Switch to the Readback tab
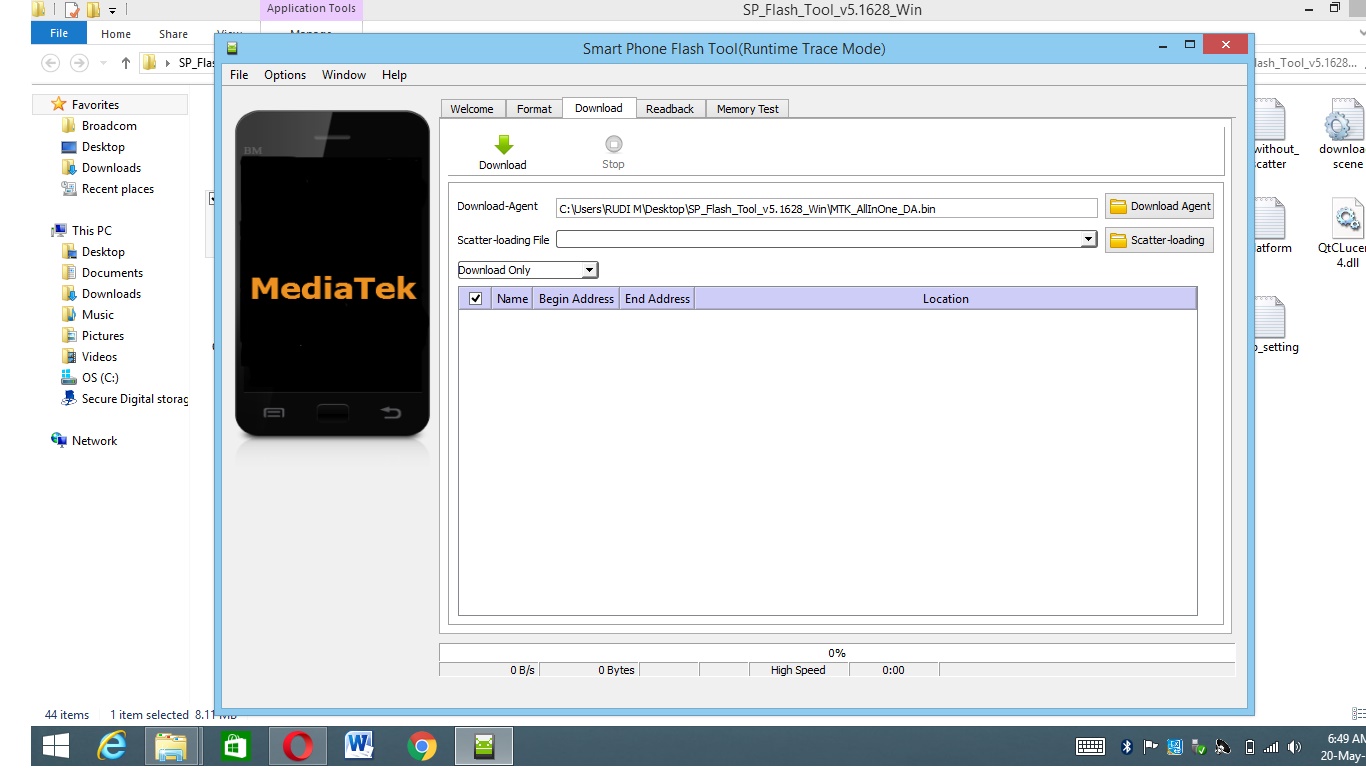 (x=670, y=109)
